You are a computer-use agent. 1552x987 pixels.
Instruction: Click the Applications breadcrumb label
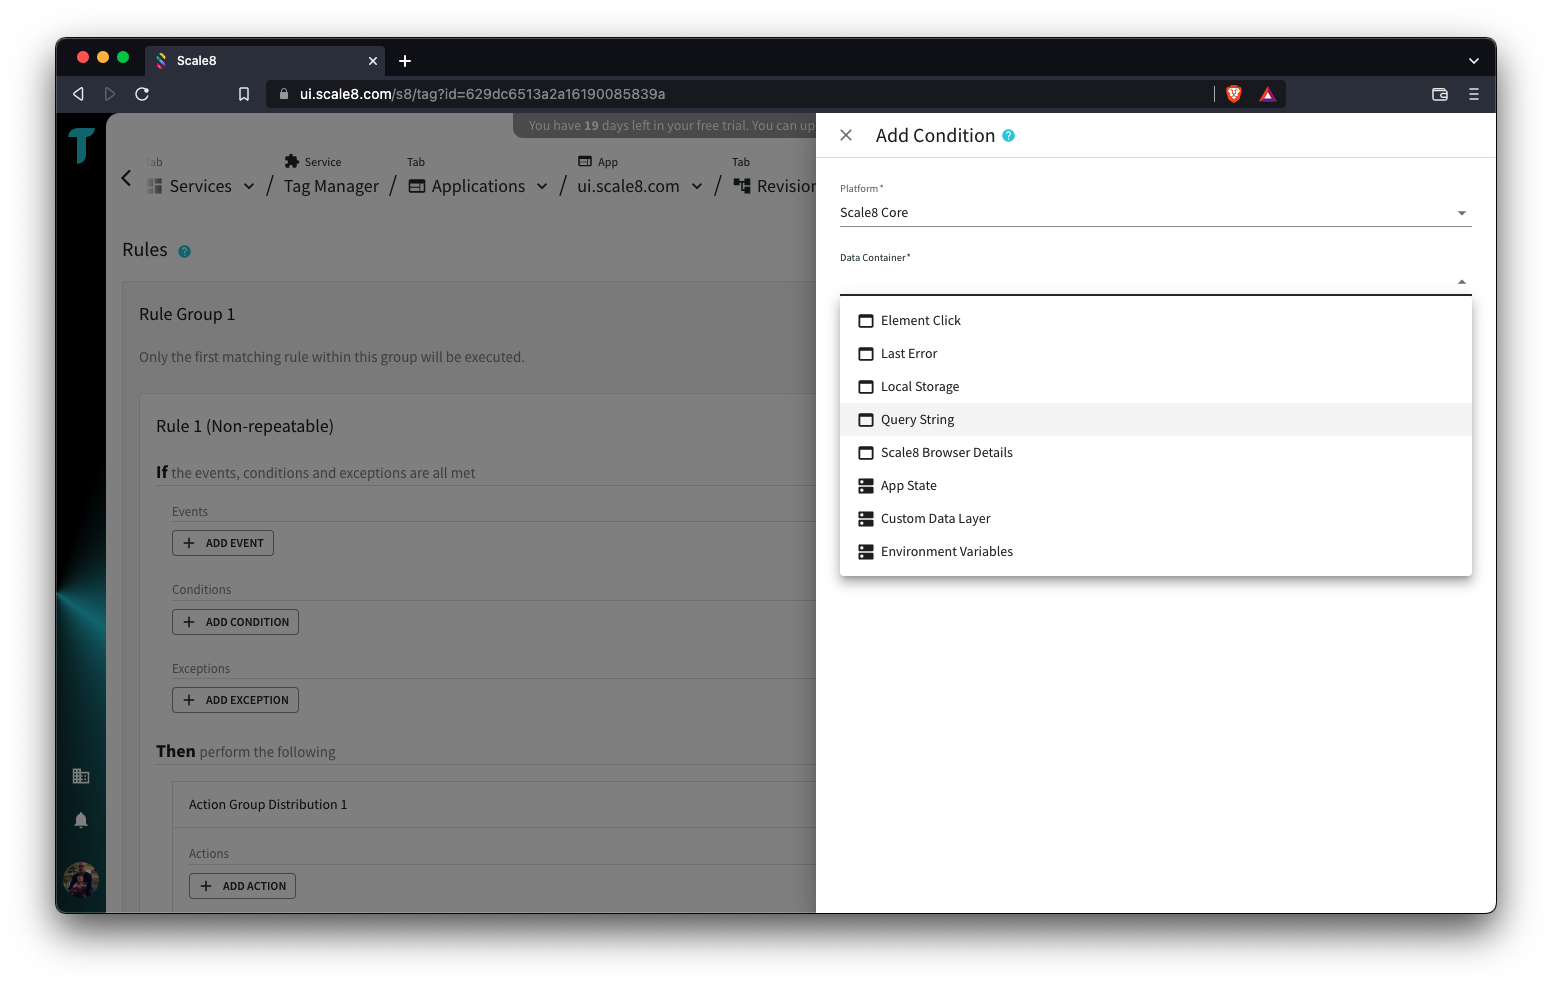click(478, 186)
